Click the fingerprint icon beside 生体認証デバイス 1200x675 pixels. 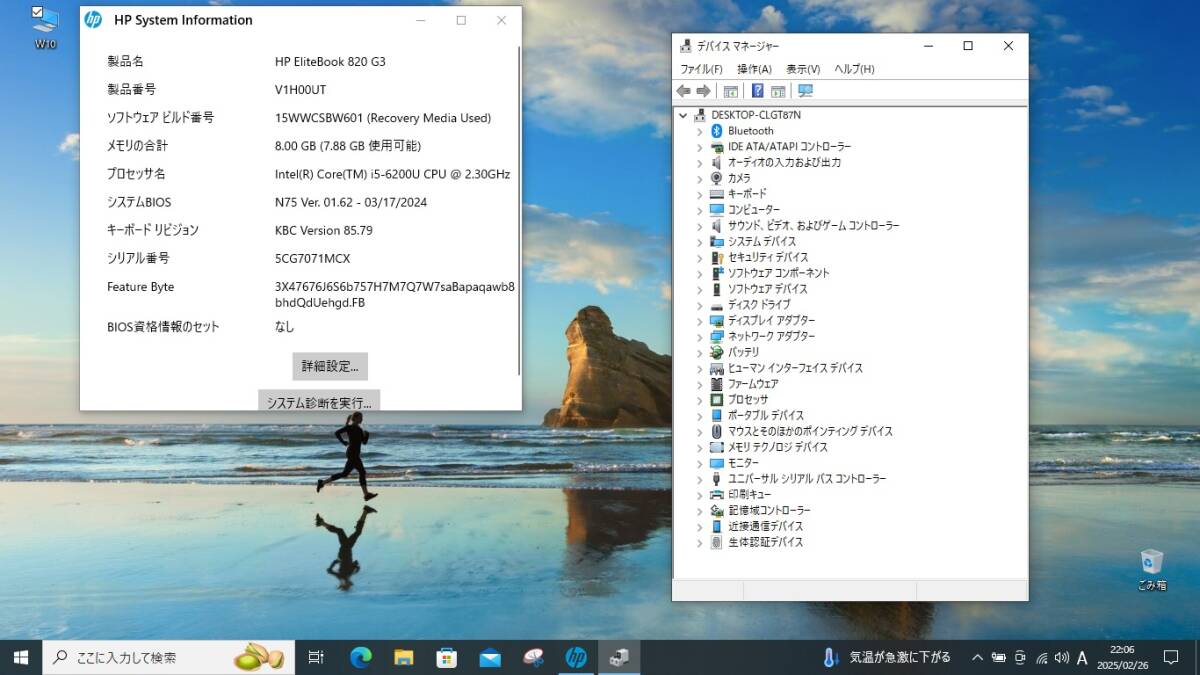pyautogui.click(x=716, y=542)
